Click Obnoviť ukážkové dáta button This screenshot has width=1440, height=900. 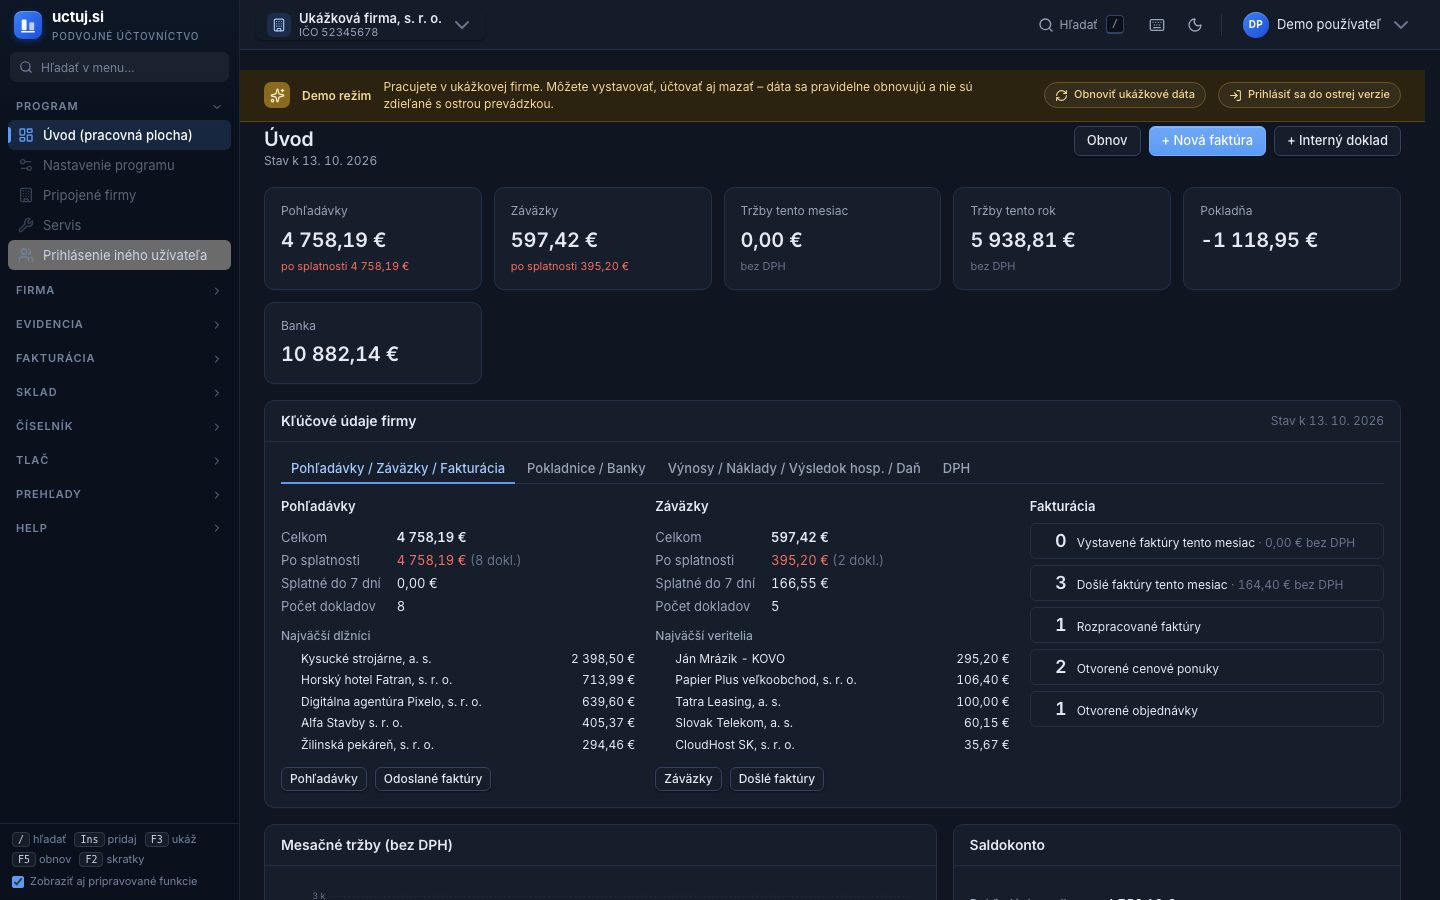[1125, 95]
